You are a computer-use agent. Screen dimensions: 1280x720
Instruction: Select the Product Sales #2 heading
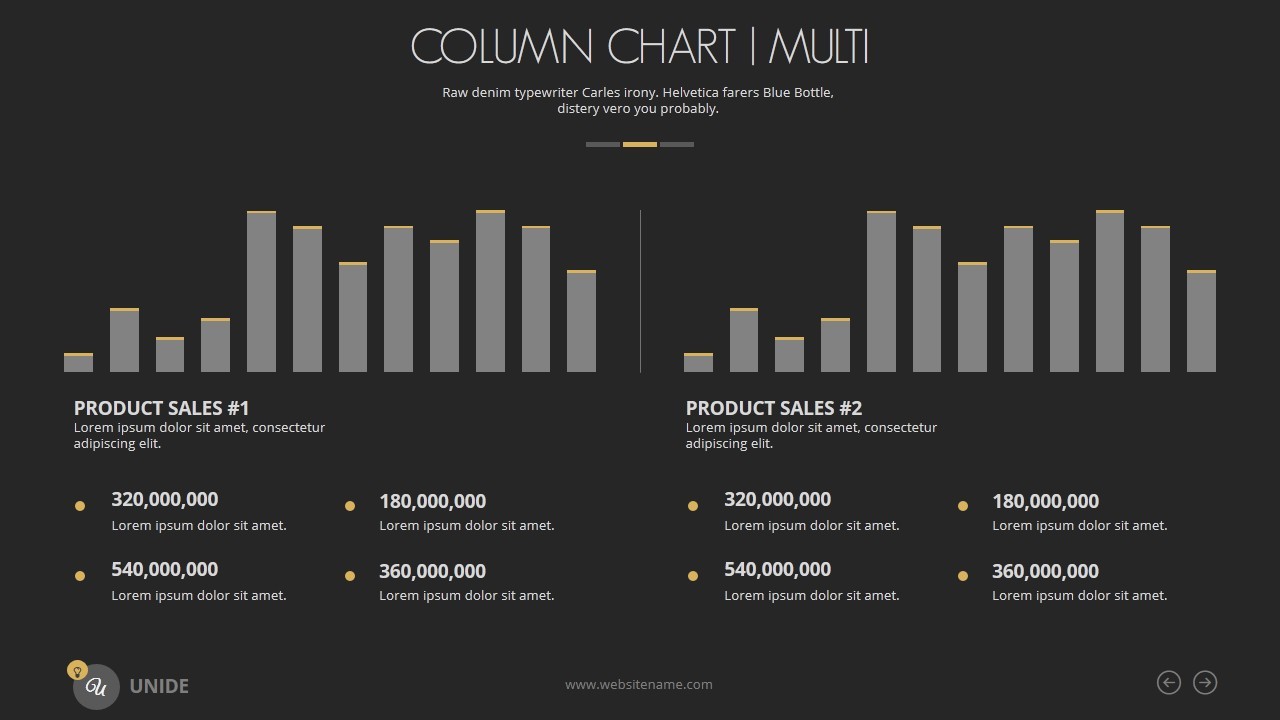tap(773, 408)
